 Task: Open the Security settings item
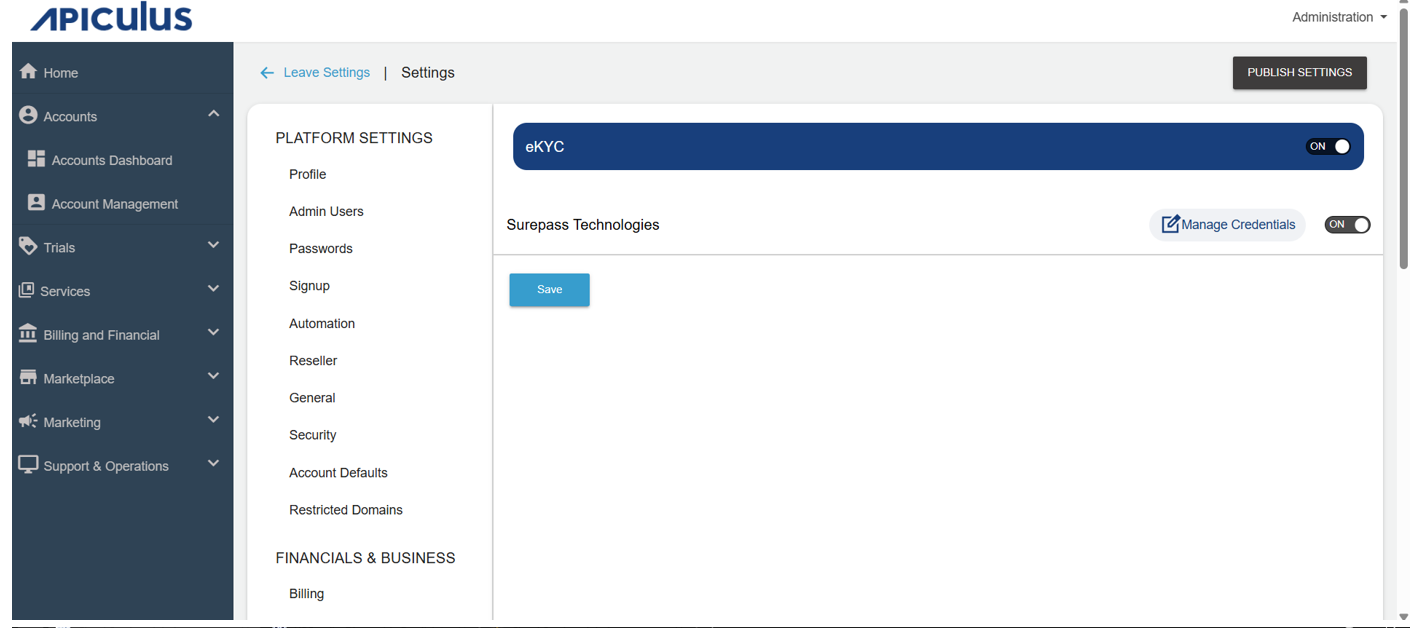pyautogui.click(x=312, y=435)
